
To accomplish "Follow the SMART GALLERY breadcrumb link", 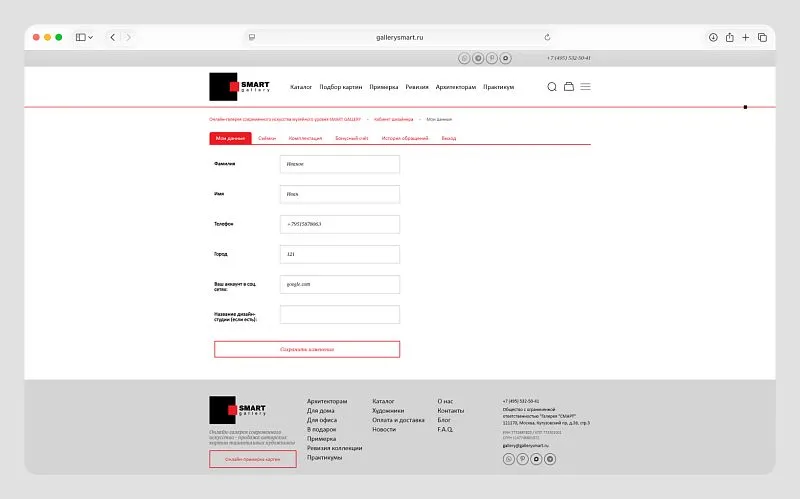I will [285, 119].
